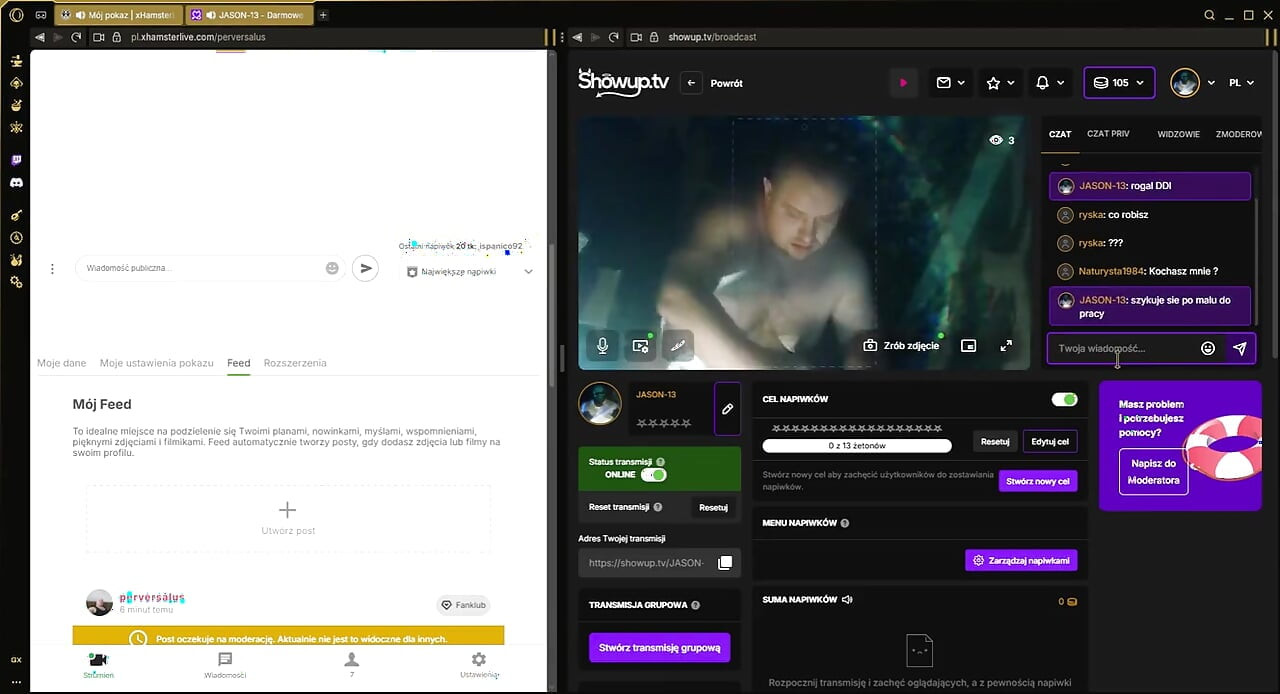Click the Powrót link
The image size is (1280, 694).
tap(726, 83)
